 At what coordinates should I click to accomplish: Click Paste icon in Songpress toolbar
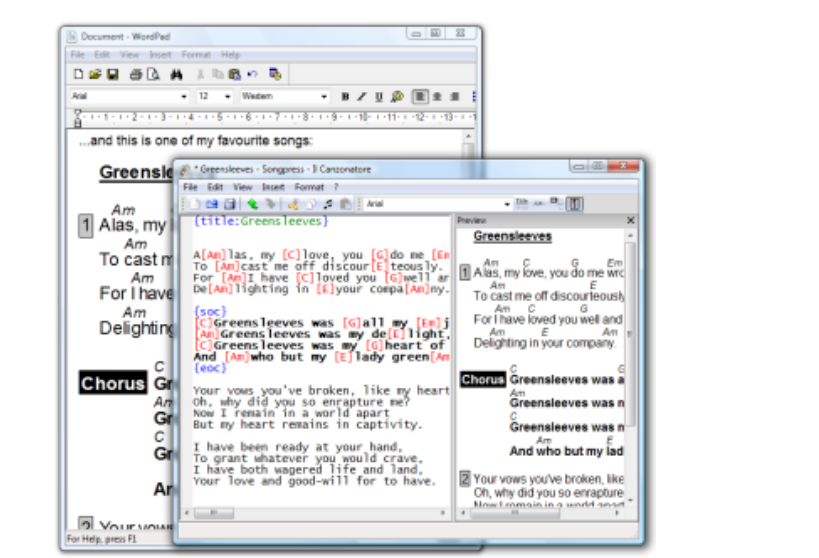[x=345, y=204]
